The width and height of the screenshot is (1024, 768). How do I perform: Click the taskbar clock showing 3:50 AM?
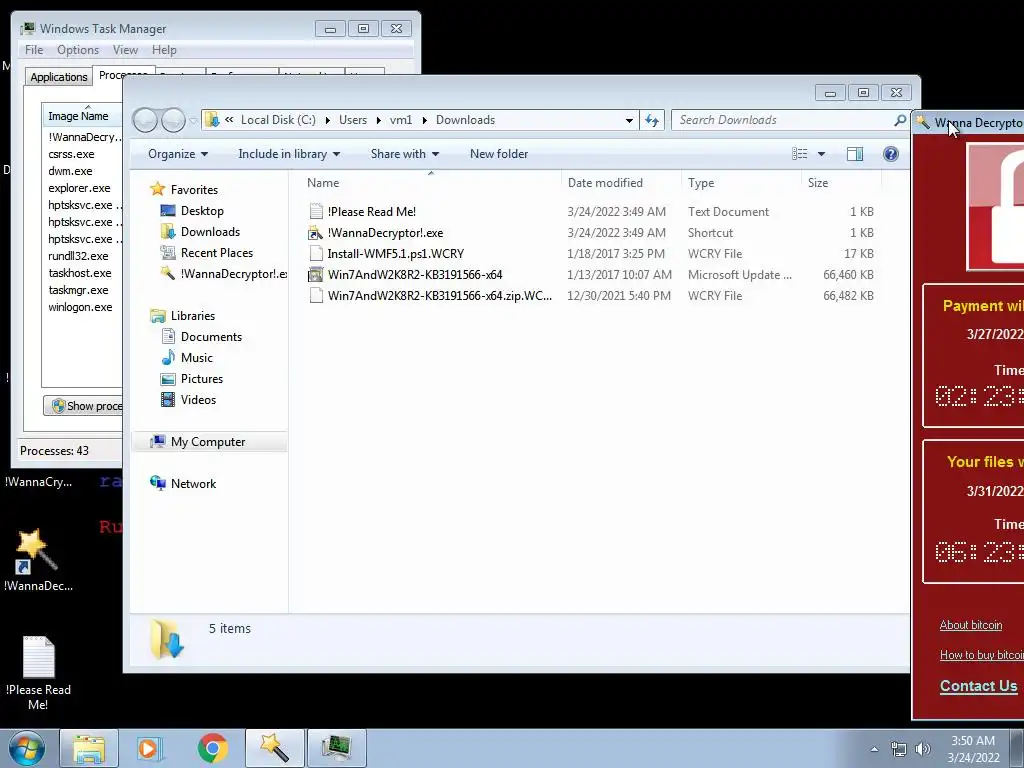973,749
